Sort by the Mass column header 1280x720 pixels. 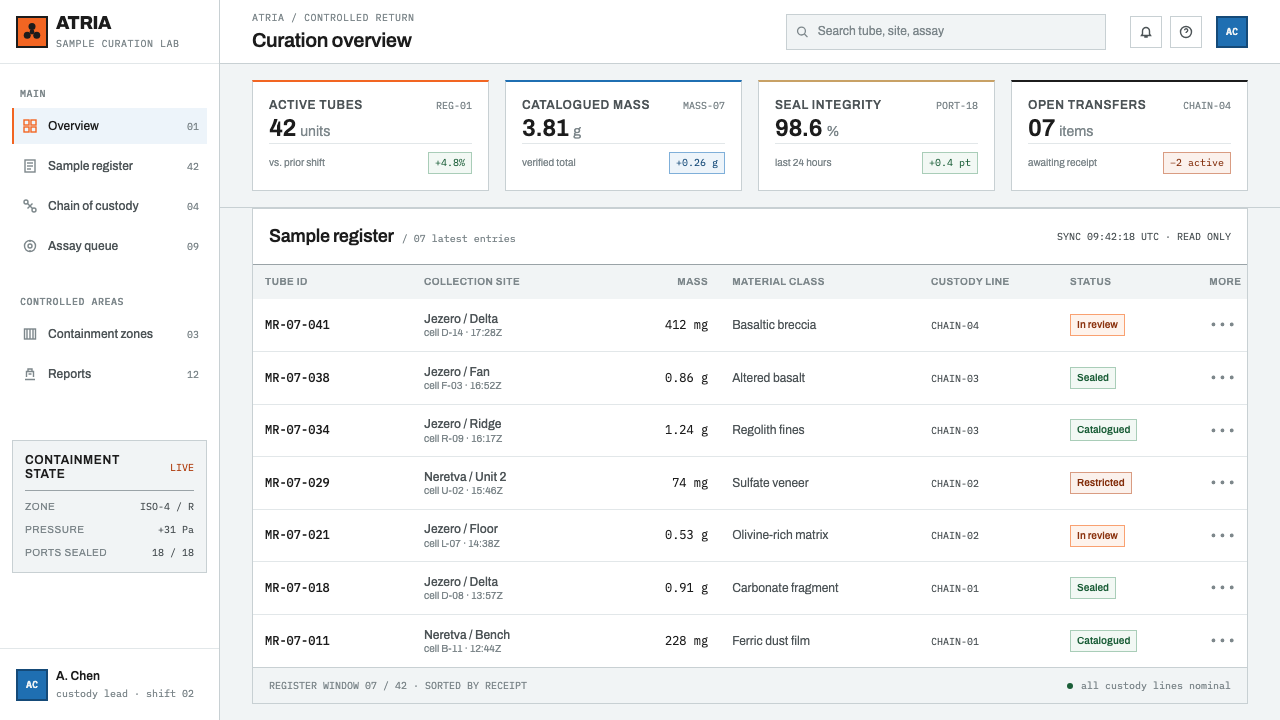click(x=692, y=282)
